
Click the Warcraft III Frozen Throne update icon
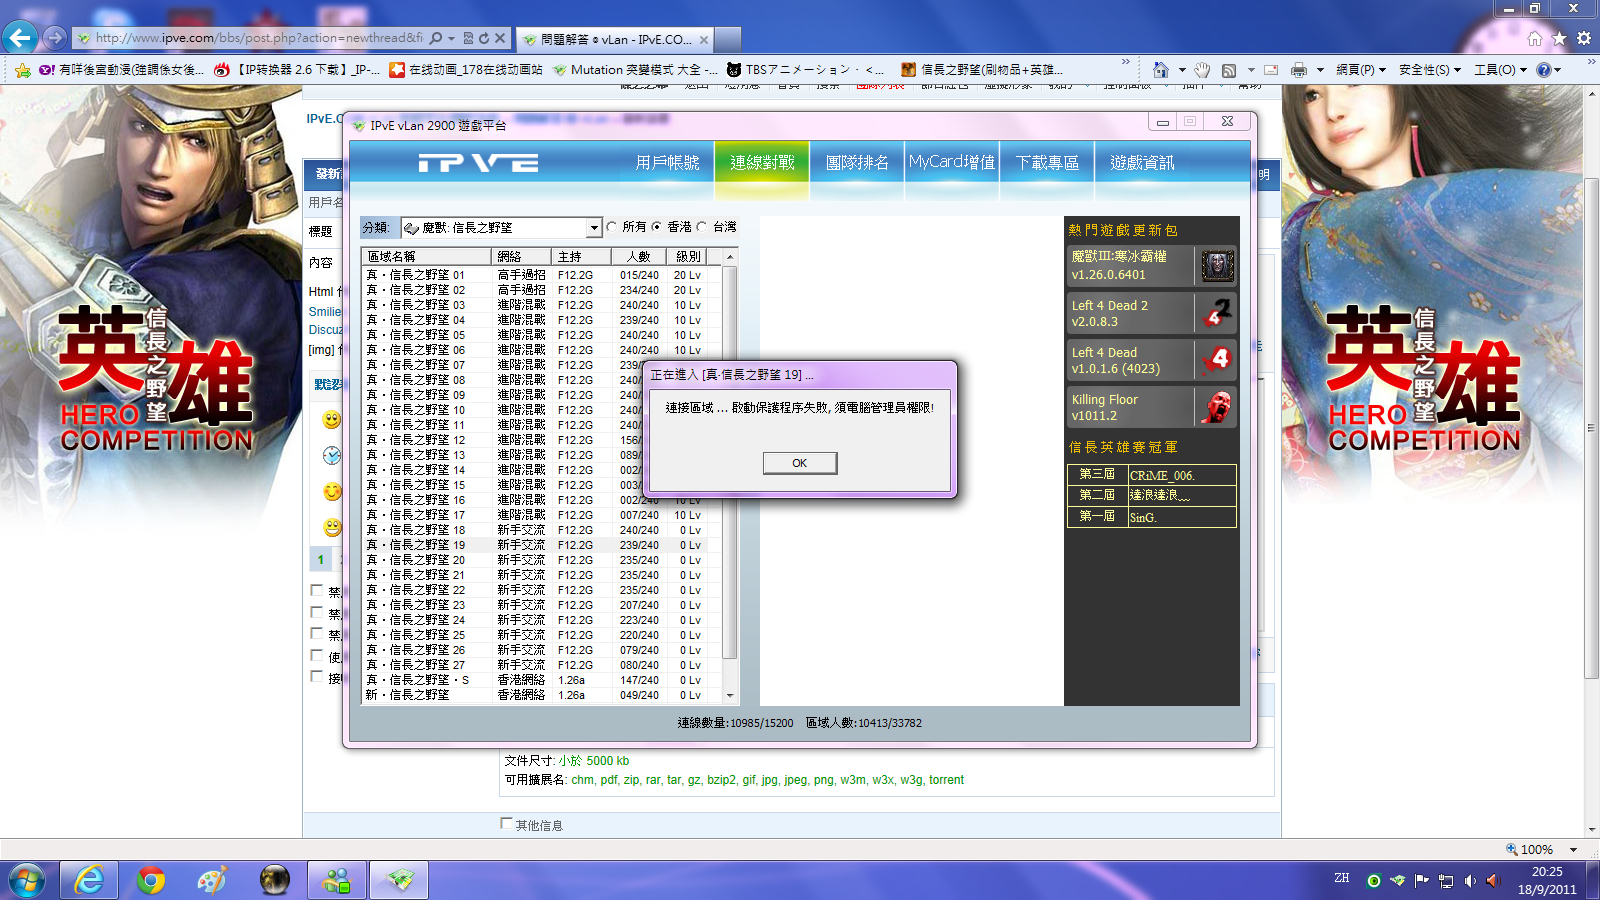pos(1216,266)
